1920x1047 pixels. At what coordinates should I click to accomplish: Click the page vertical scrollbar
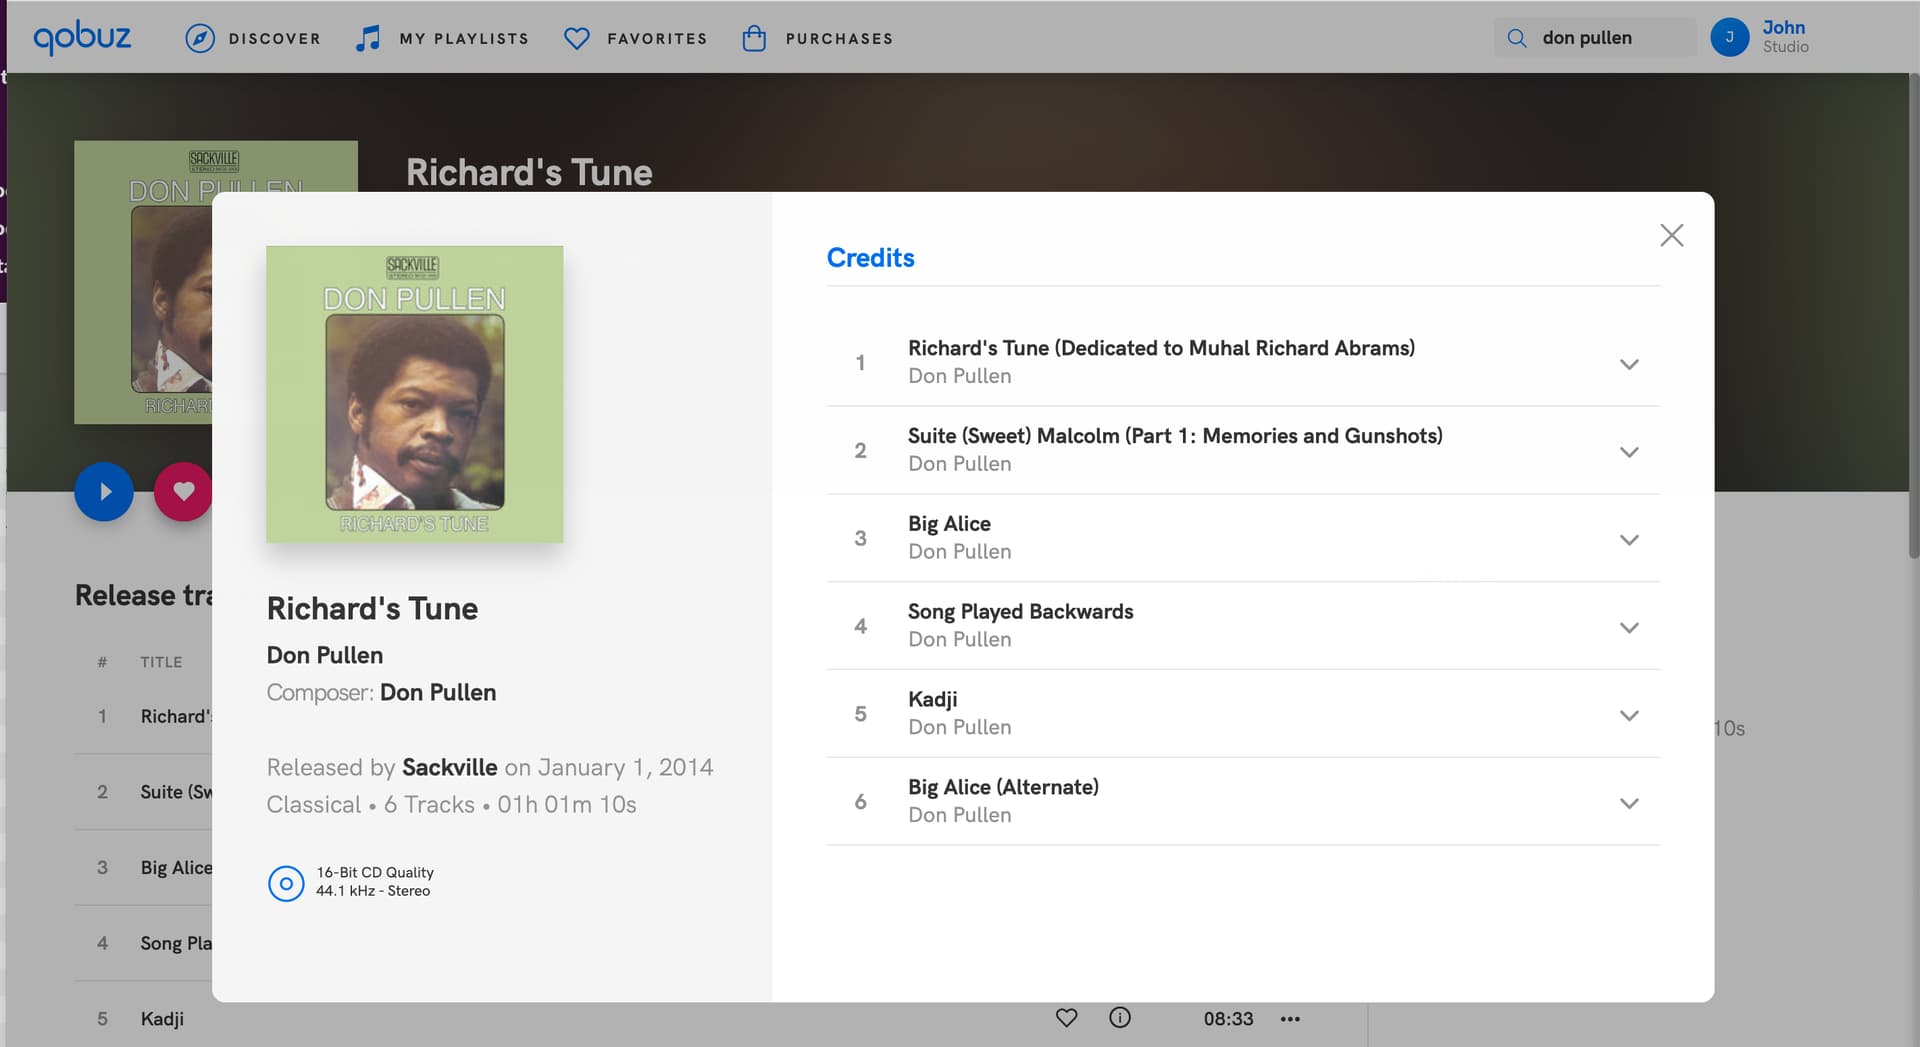(x=1913, y=315)
